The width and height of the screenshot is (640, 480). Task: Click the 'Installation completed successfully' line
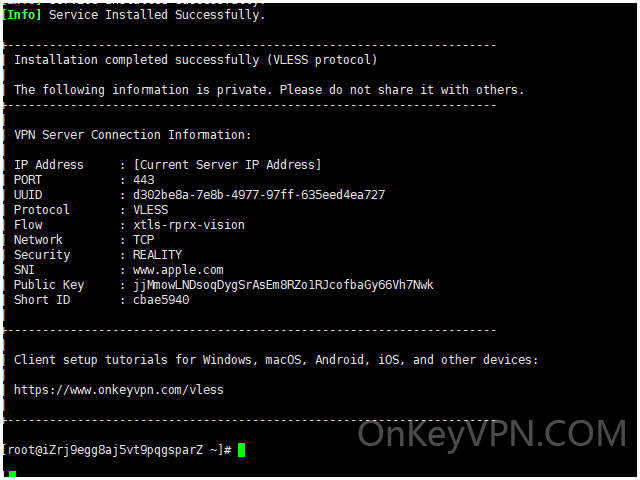click(x=196, y=60)
